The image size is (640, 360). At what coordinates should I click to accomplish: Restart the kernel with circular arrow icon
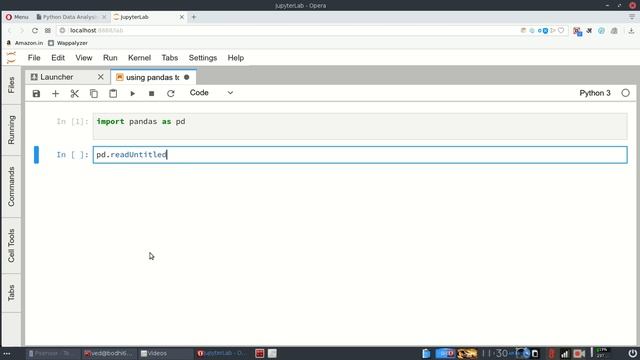[171, 93]
